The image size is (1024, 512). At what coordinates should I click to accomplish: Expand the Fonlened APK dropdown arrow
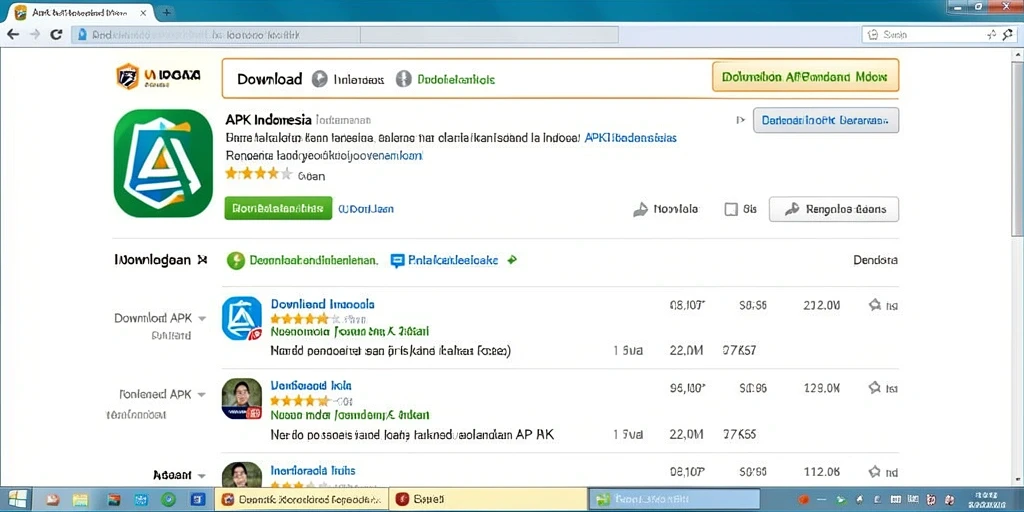(x=202, y=395)
